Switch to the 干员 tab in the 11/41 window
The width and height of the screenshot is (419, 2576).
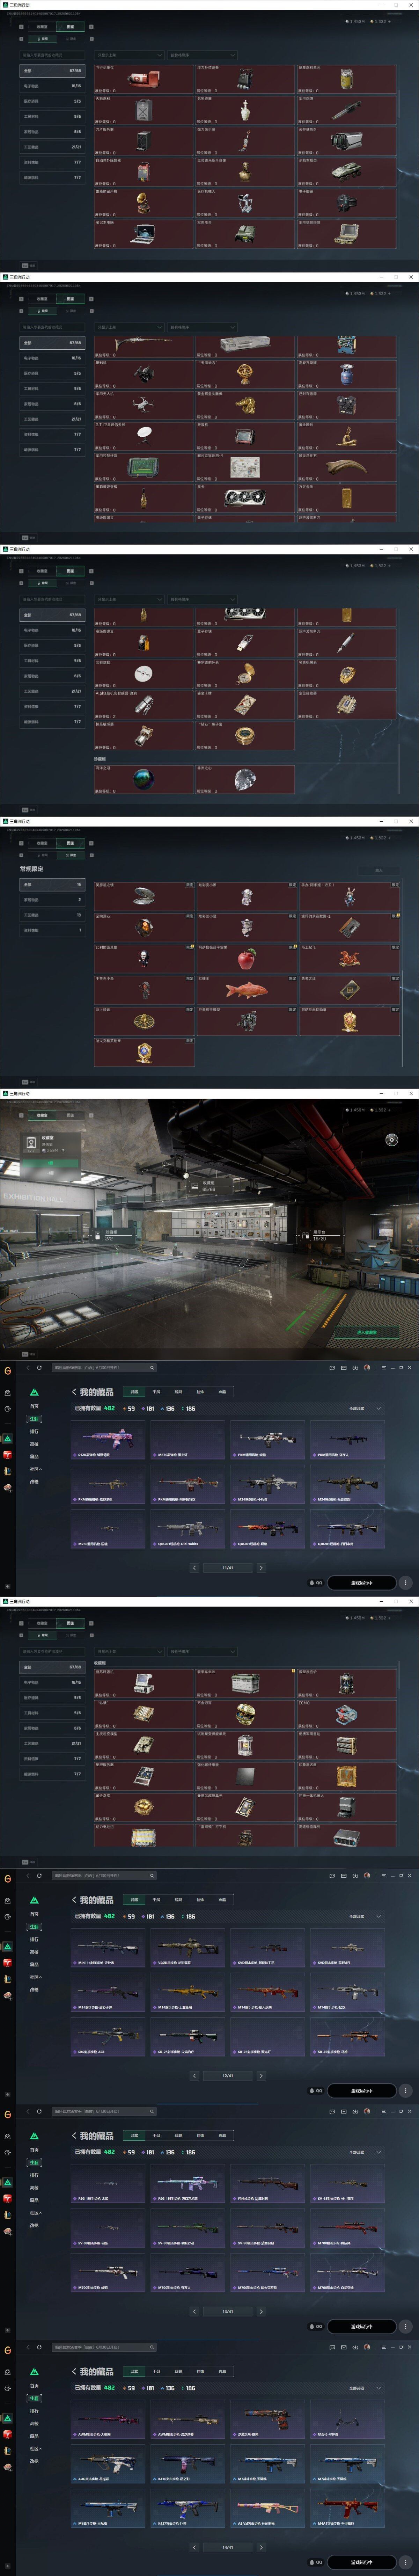point(156,1392)
